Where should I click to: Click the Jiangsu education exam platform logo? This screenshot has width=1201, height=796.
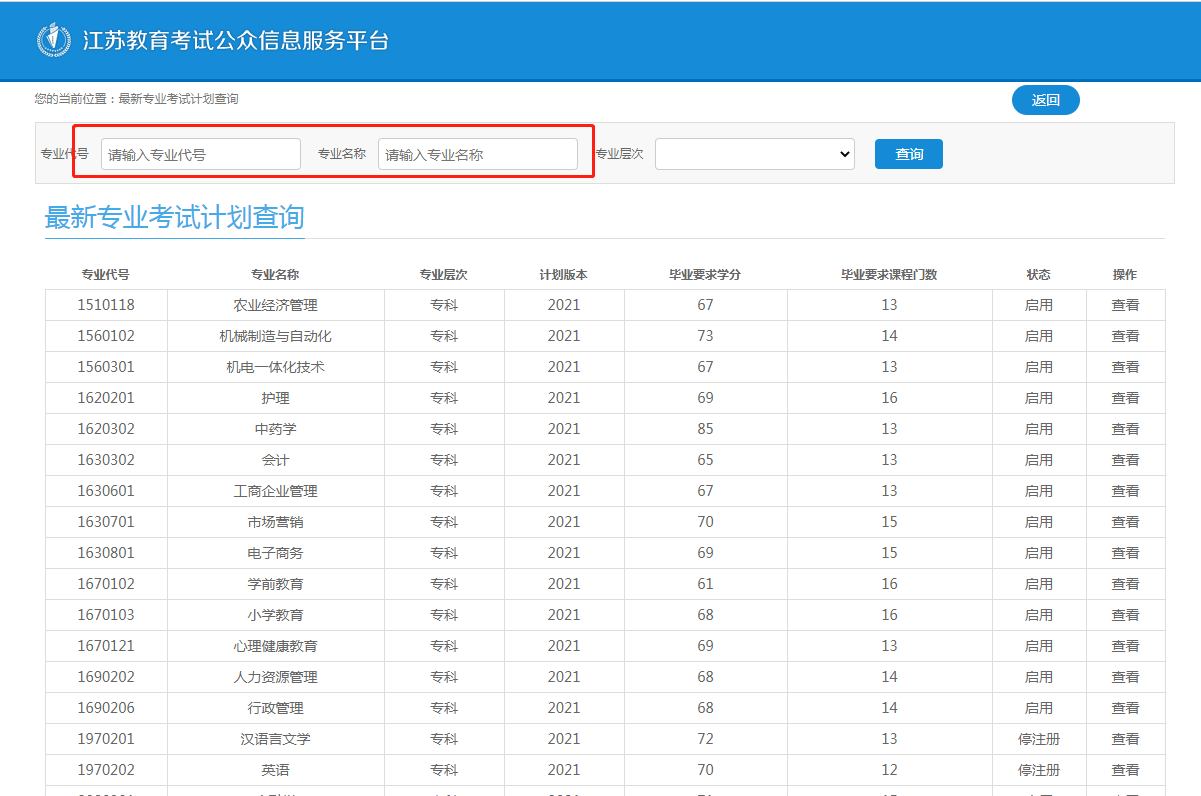tap(54, 40)
